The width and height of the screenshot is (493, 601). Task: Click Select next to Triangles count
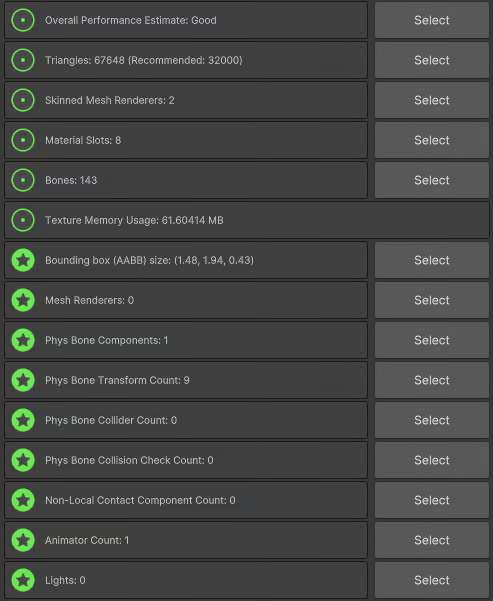tap(432, 60)
